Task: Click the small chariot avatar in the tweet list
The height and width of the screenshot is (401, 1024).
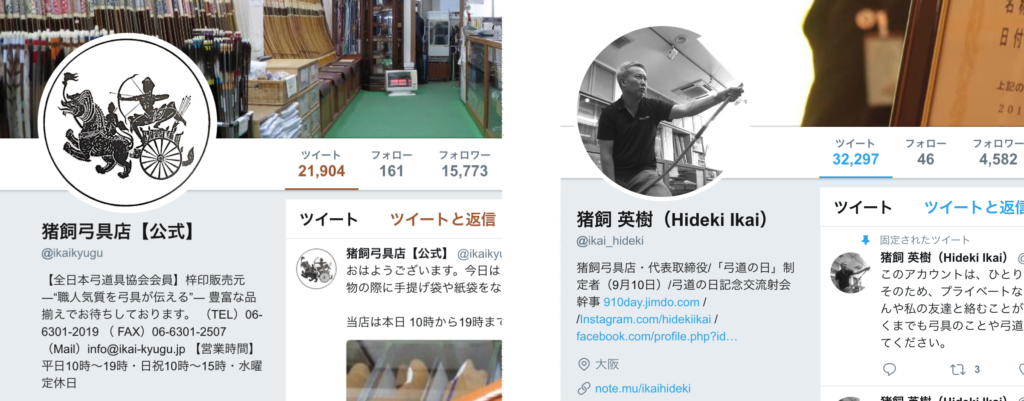Action: tap(317, 269)
